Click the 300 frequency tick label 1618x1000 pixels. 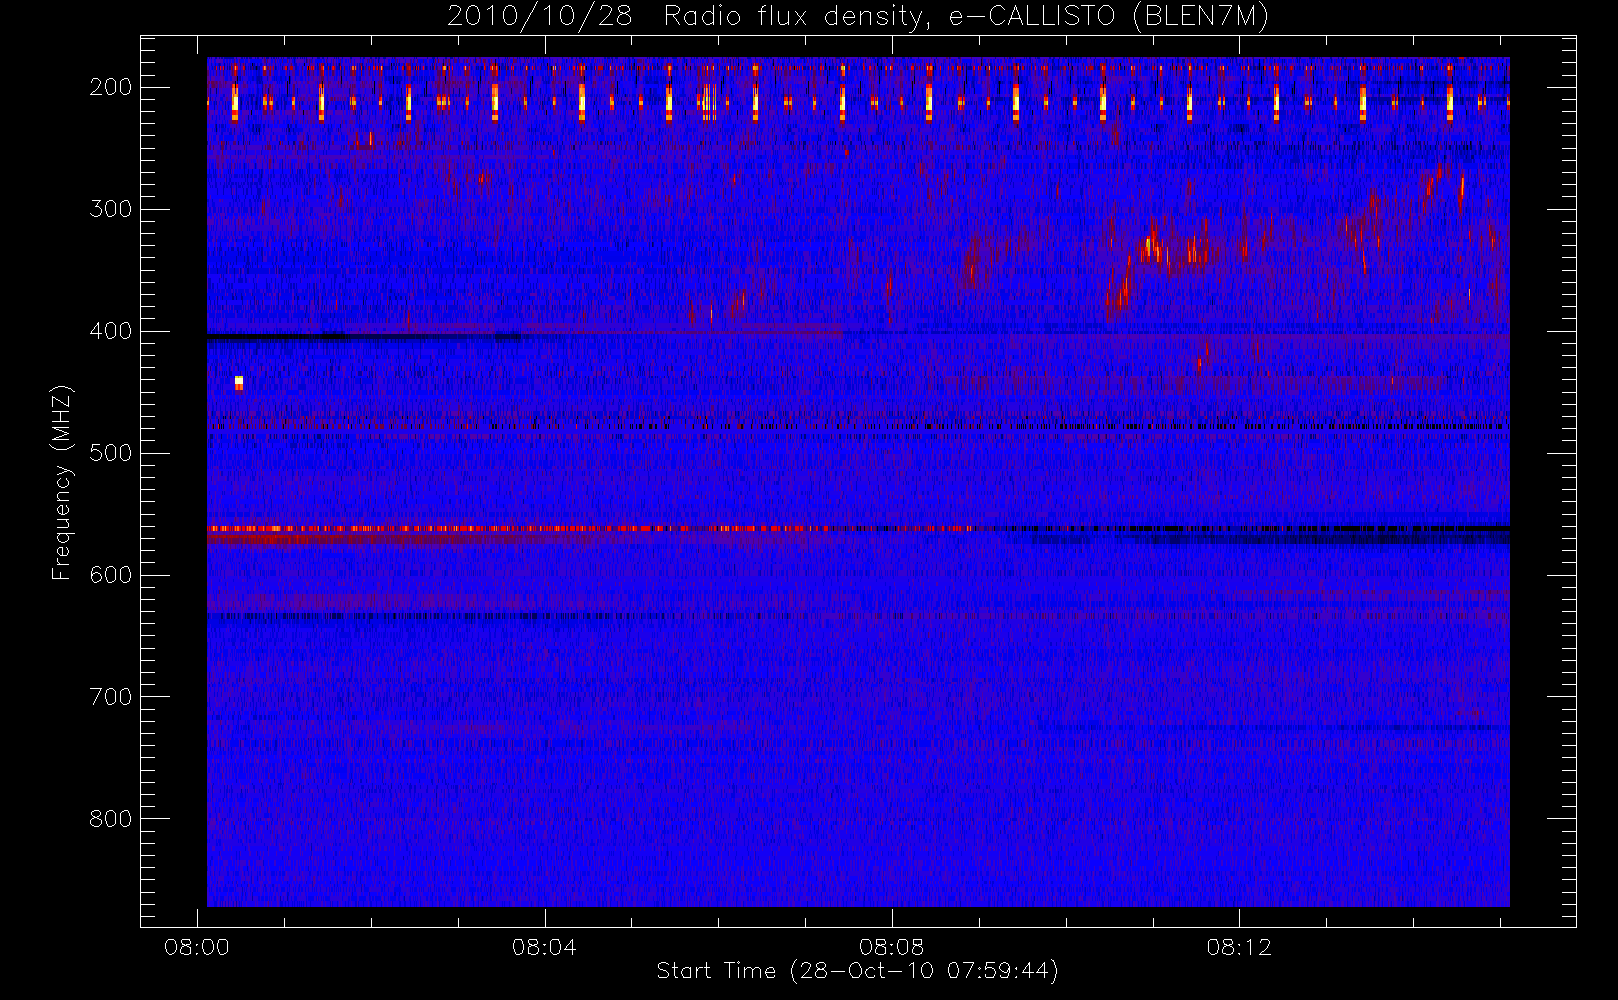111,209
